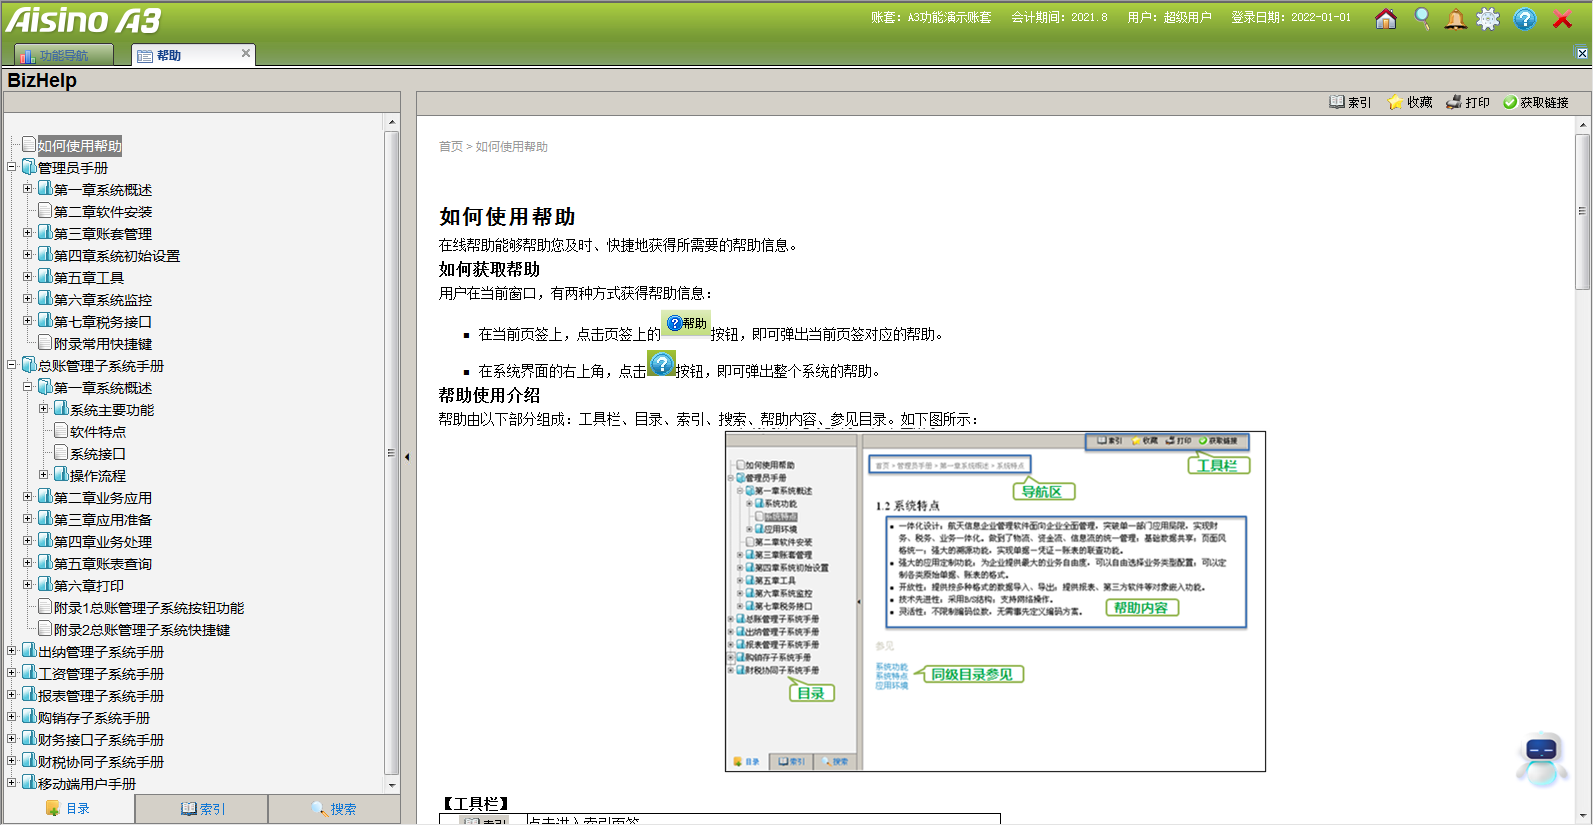Viewport: 1594px width, 826px height.
Task: Switch to the 搜索 bottom tab
Action: (x=334, y=809)
